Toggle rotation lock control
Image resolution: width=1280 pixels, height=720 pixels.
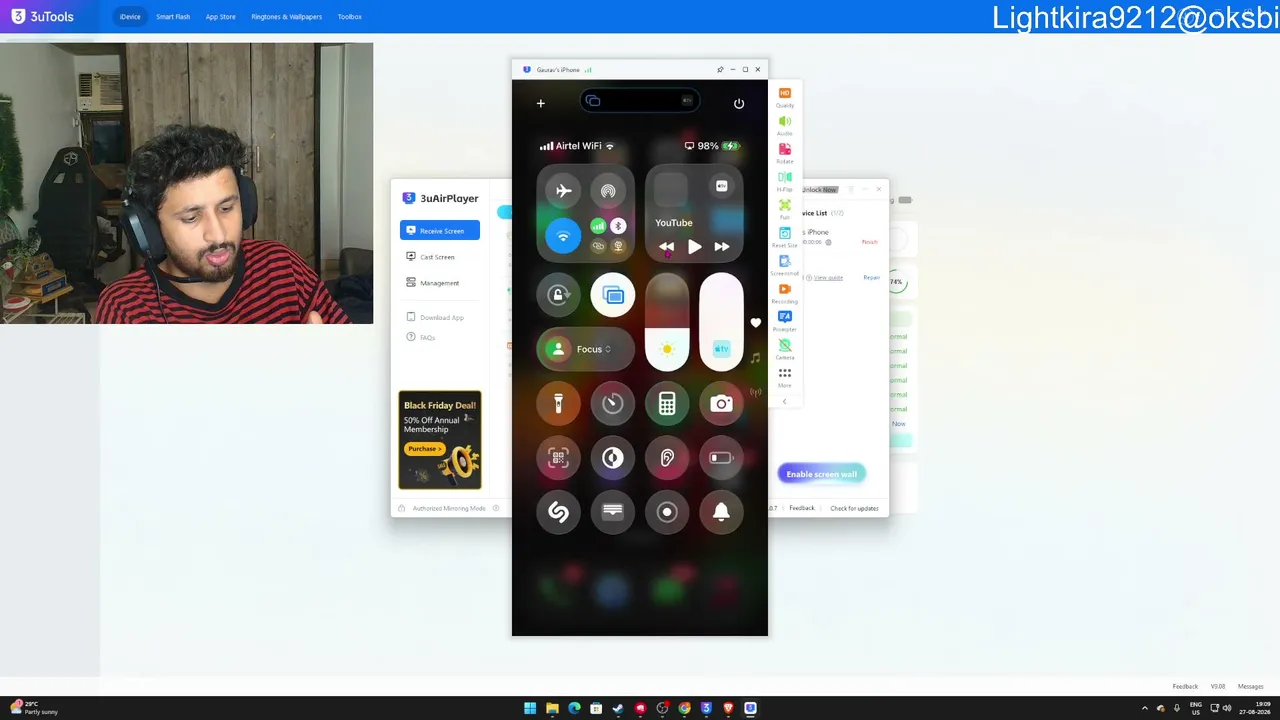pos(558,295)
